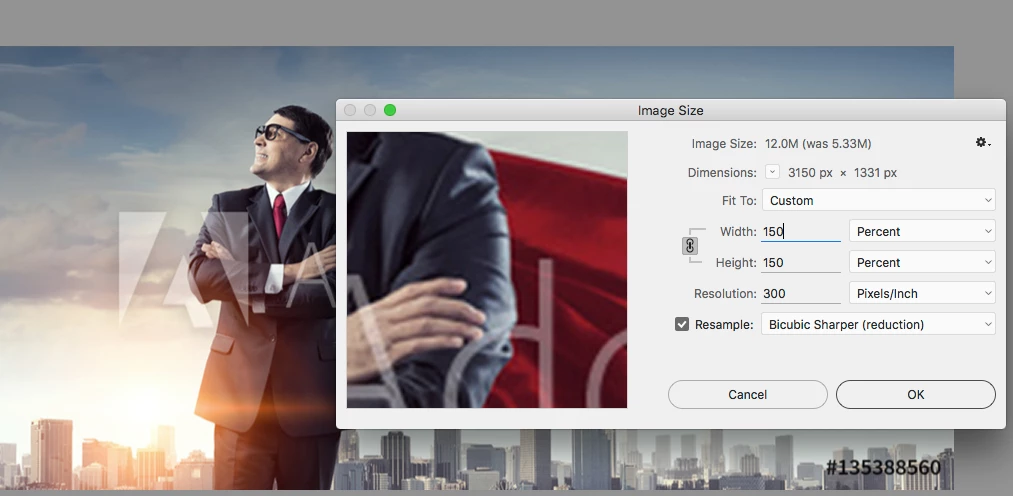The image size is (1013, 496).
Task: Open the Fit To Custom dropdown
Action: click(x=879, y=200)
